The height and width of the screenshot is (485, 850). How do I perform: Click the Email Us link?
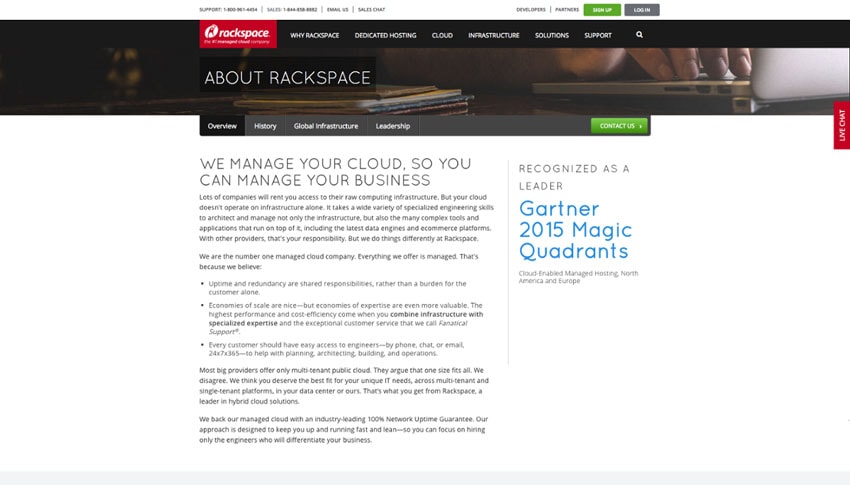338,10
